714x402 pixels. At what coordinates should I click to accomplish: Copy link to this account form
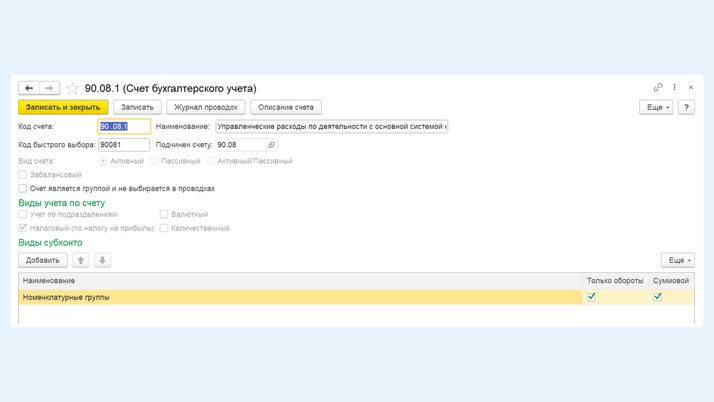tap(658, 87)
